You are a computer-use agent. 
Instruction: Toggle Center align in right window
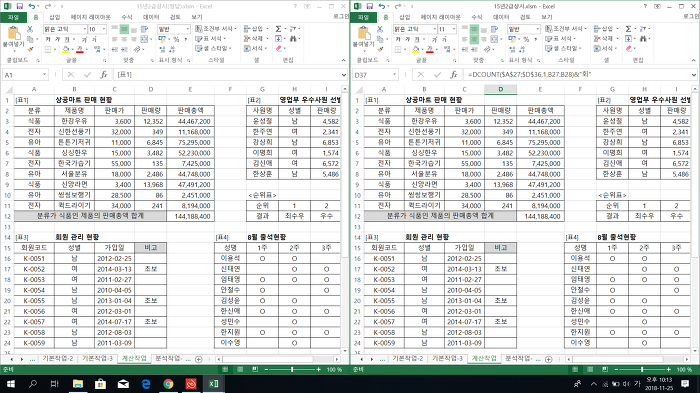(474, 39)
